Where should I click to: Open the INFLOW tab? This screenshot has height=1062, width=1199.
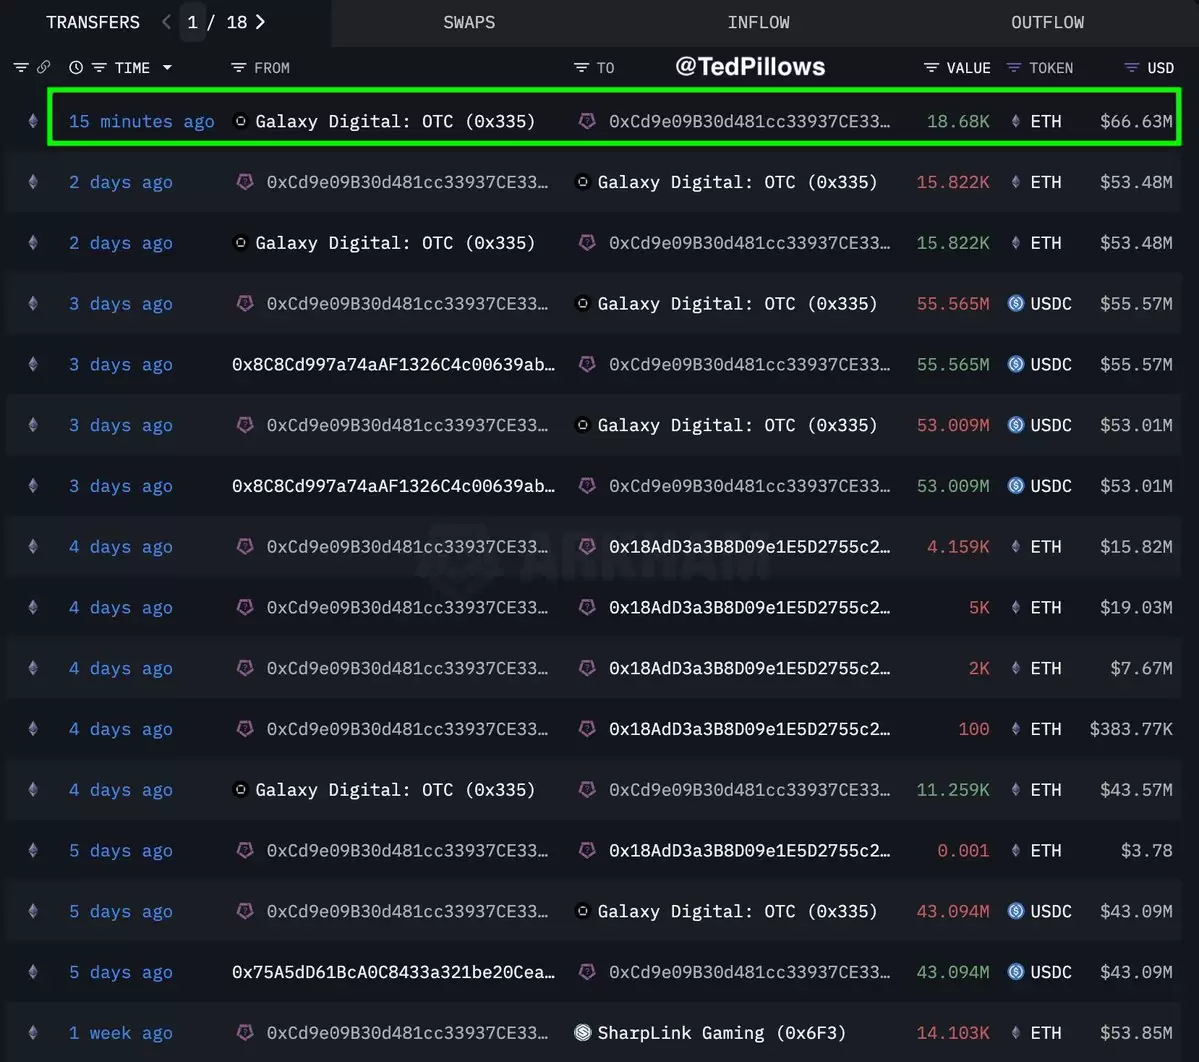tap(758, 23)
